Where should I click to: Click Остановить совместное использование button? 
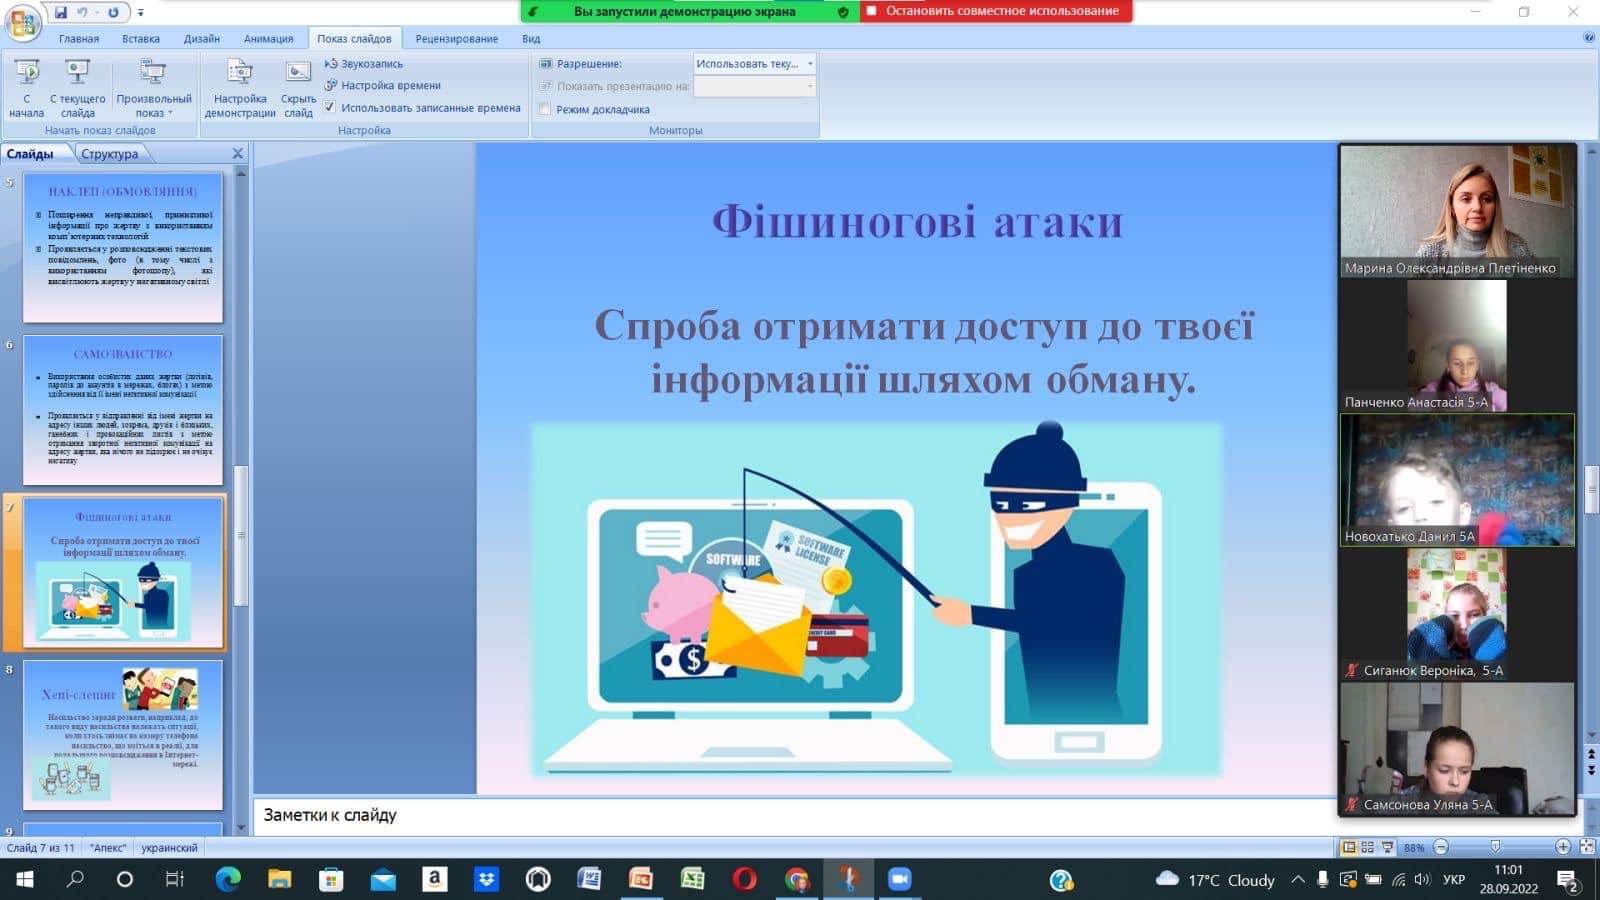995,11
